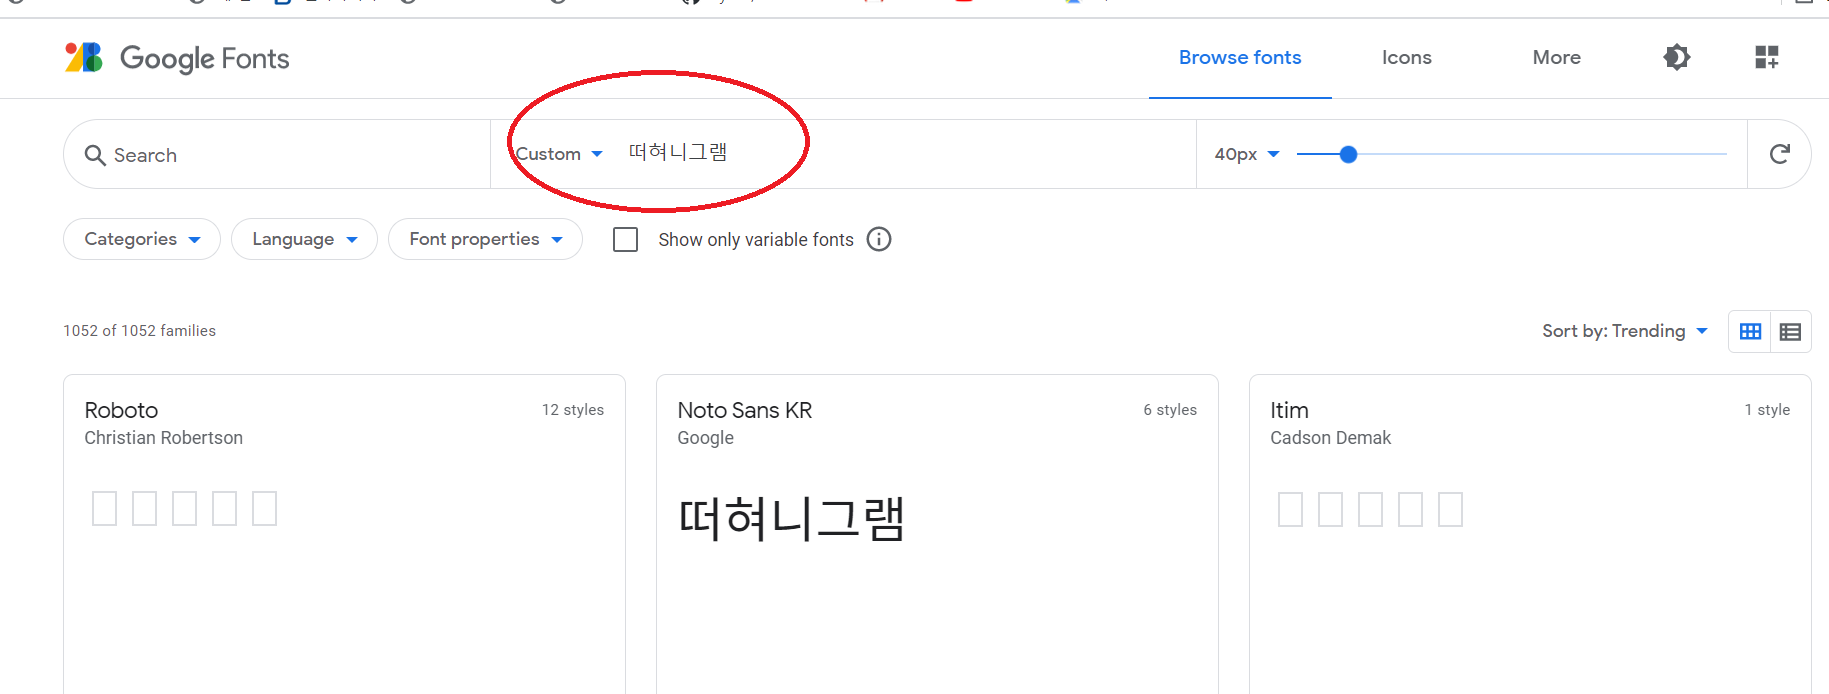
Task: Toggle the dark theme icon
Action: pos(1677,57)
